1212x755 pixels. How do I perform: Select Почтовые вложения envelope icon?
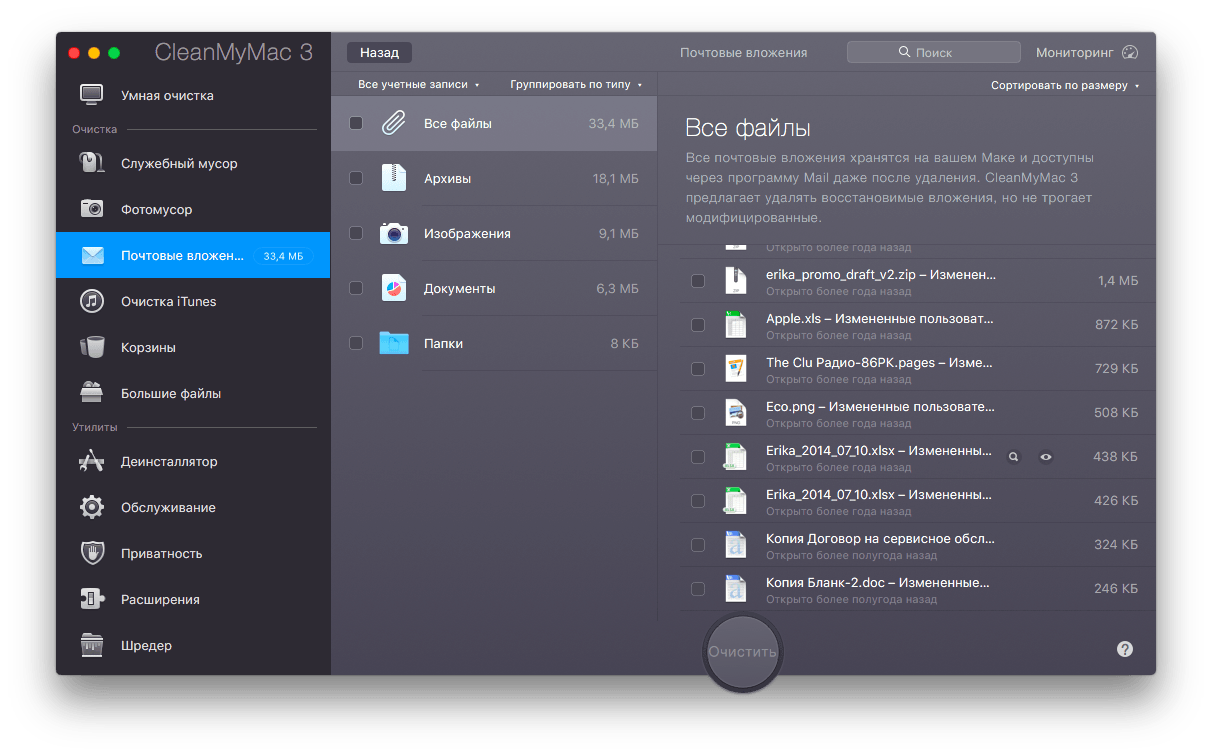click(92, 256)
